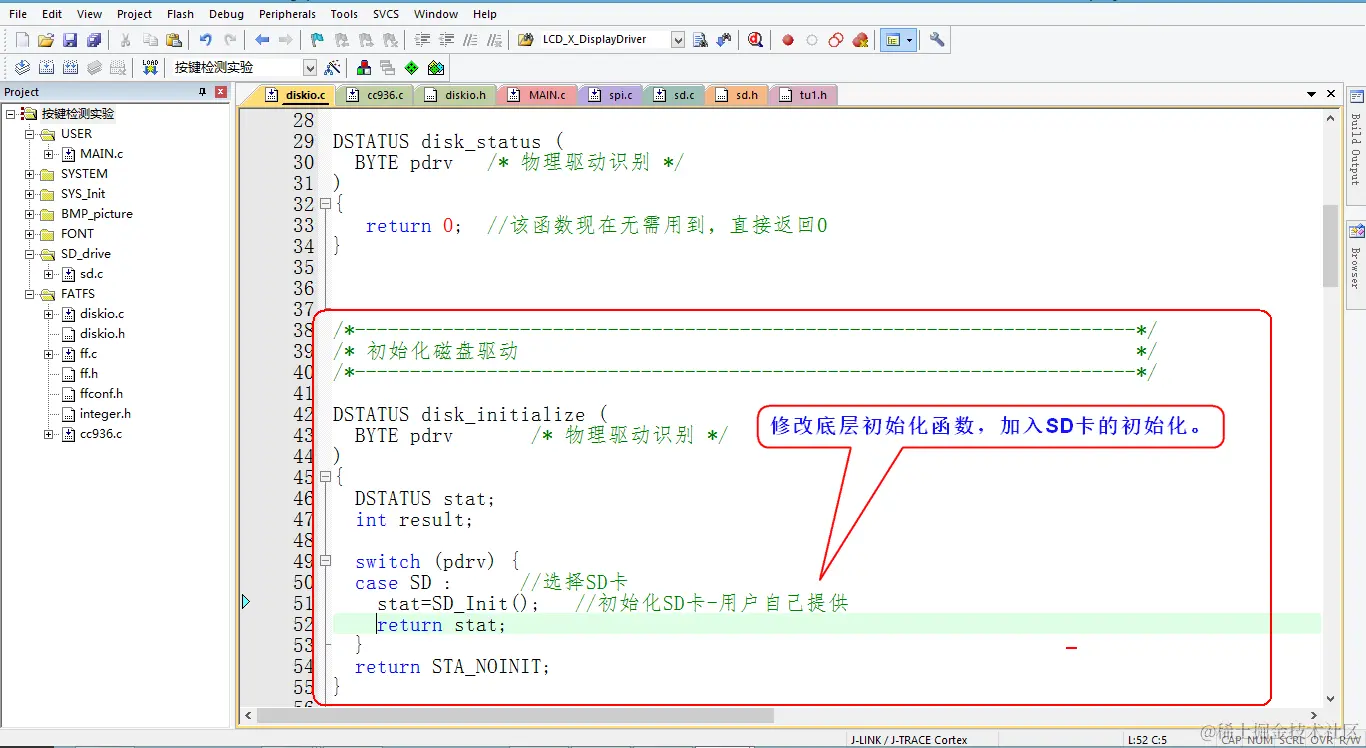The height and width of the screenshot is (748, 1366).
Task: Open Options for Target with the wand icon
Action: point(331,67)
